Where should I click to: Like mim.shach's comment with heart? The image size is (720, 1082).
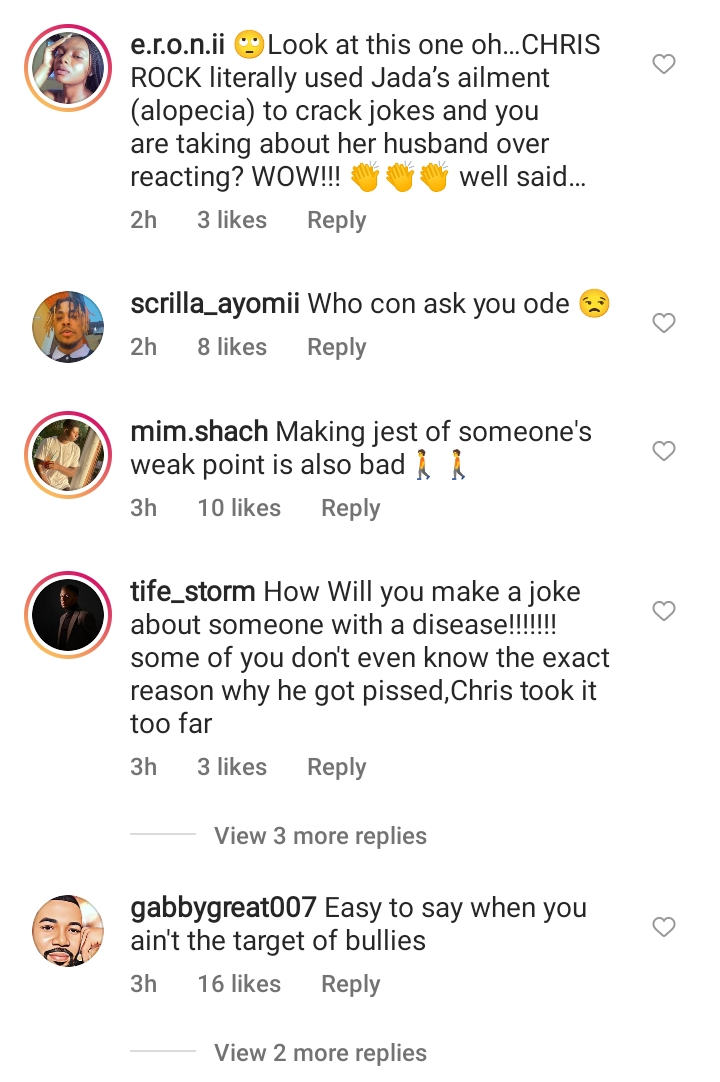coord(663,451)
